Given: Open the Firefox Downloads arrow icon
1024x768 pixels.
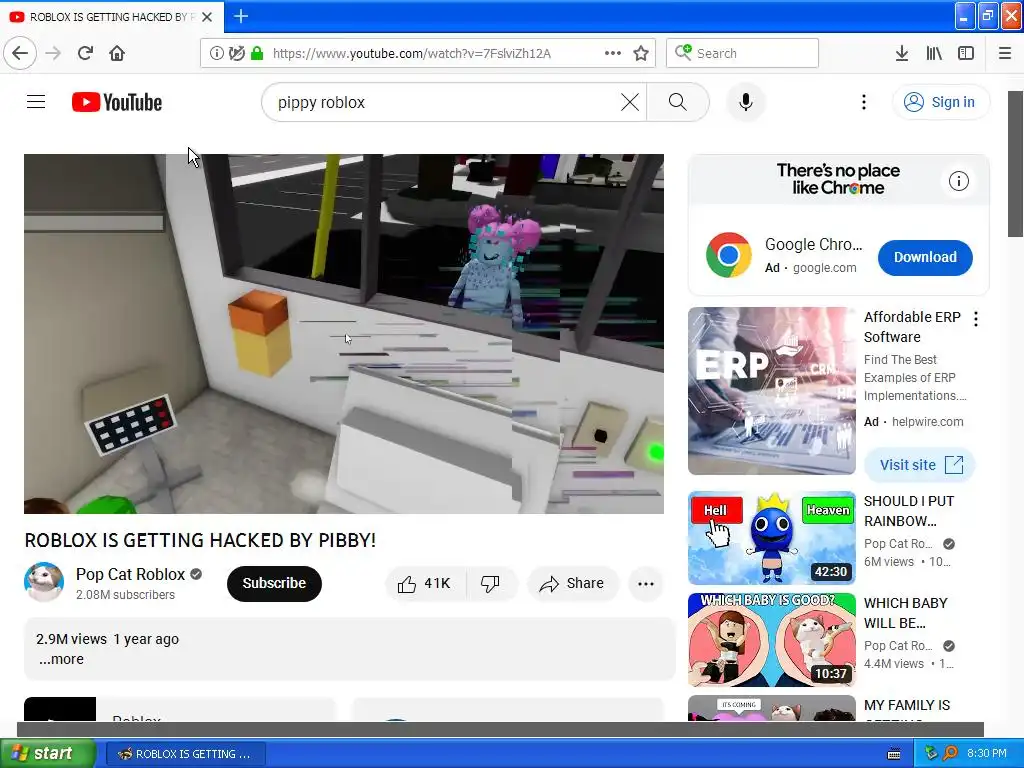Looking at the screenshot, I should click(902, 53).
